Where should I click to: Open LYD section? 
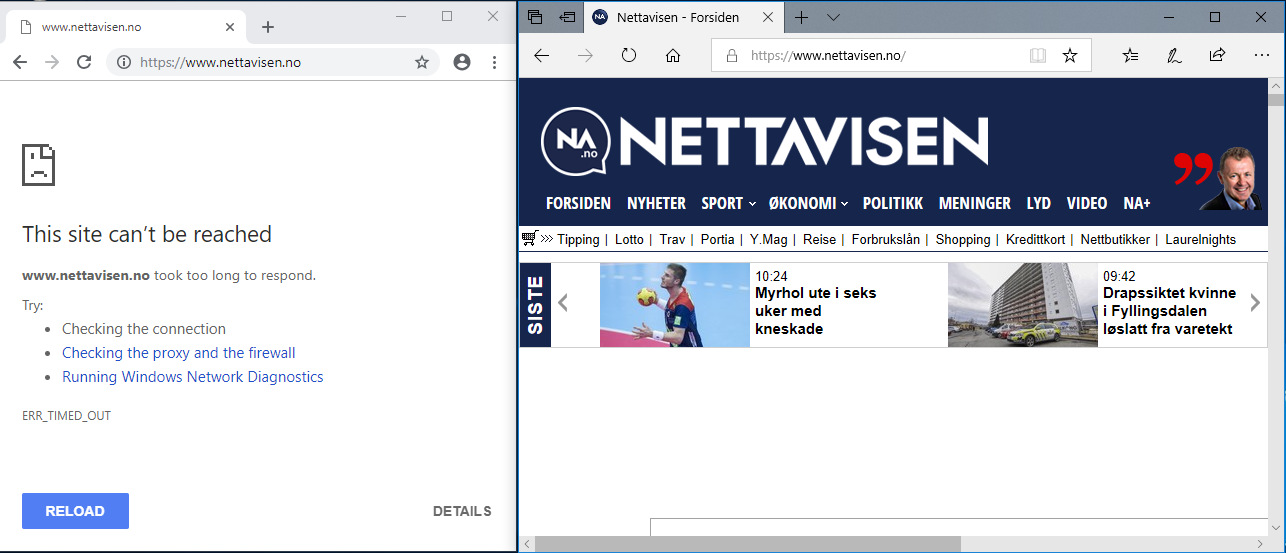(x=1039, y=203)
